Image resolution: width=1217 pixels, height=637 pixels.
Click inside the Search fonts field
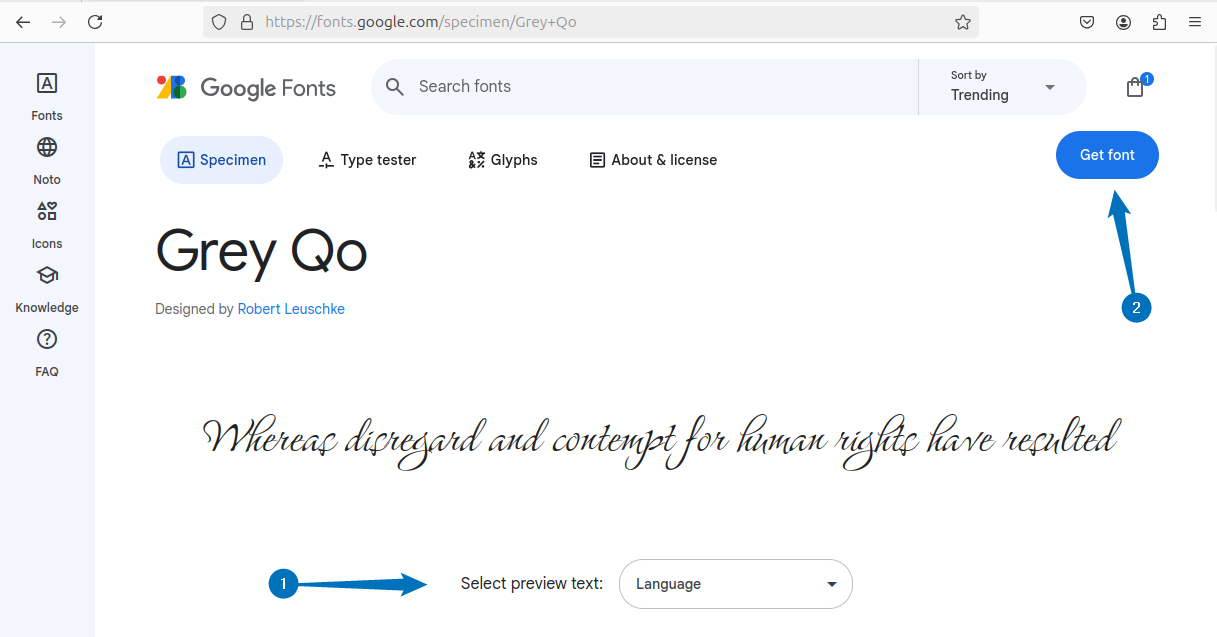pos(600,87)
